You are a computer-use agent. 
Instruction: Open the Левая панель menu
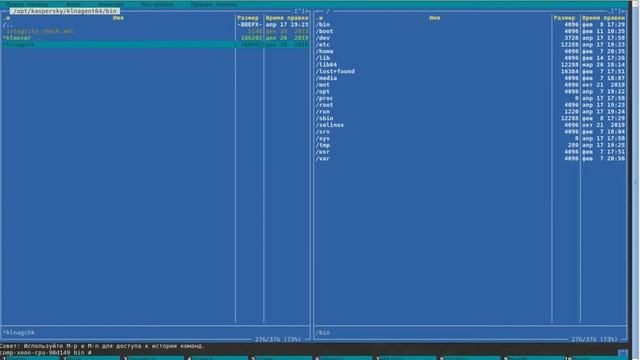(x=26, y=4)
